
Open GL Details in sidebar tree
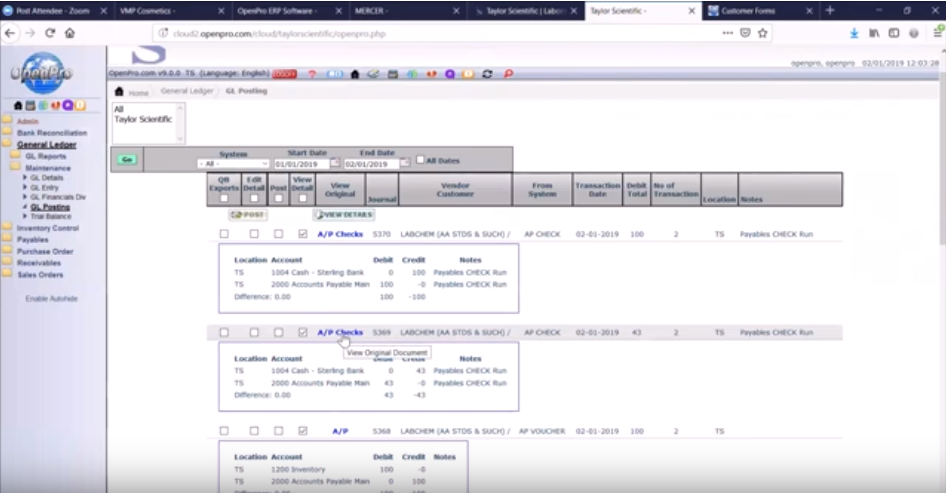tap(46, 178)
